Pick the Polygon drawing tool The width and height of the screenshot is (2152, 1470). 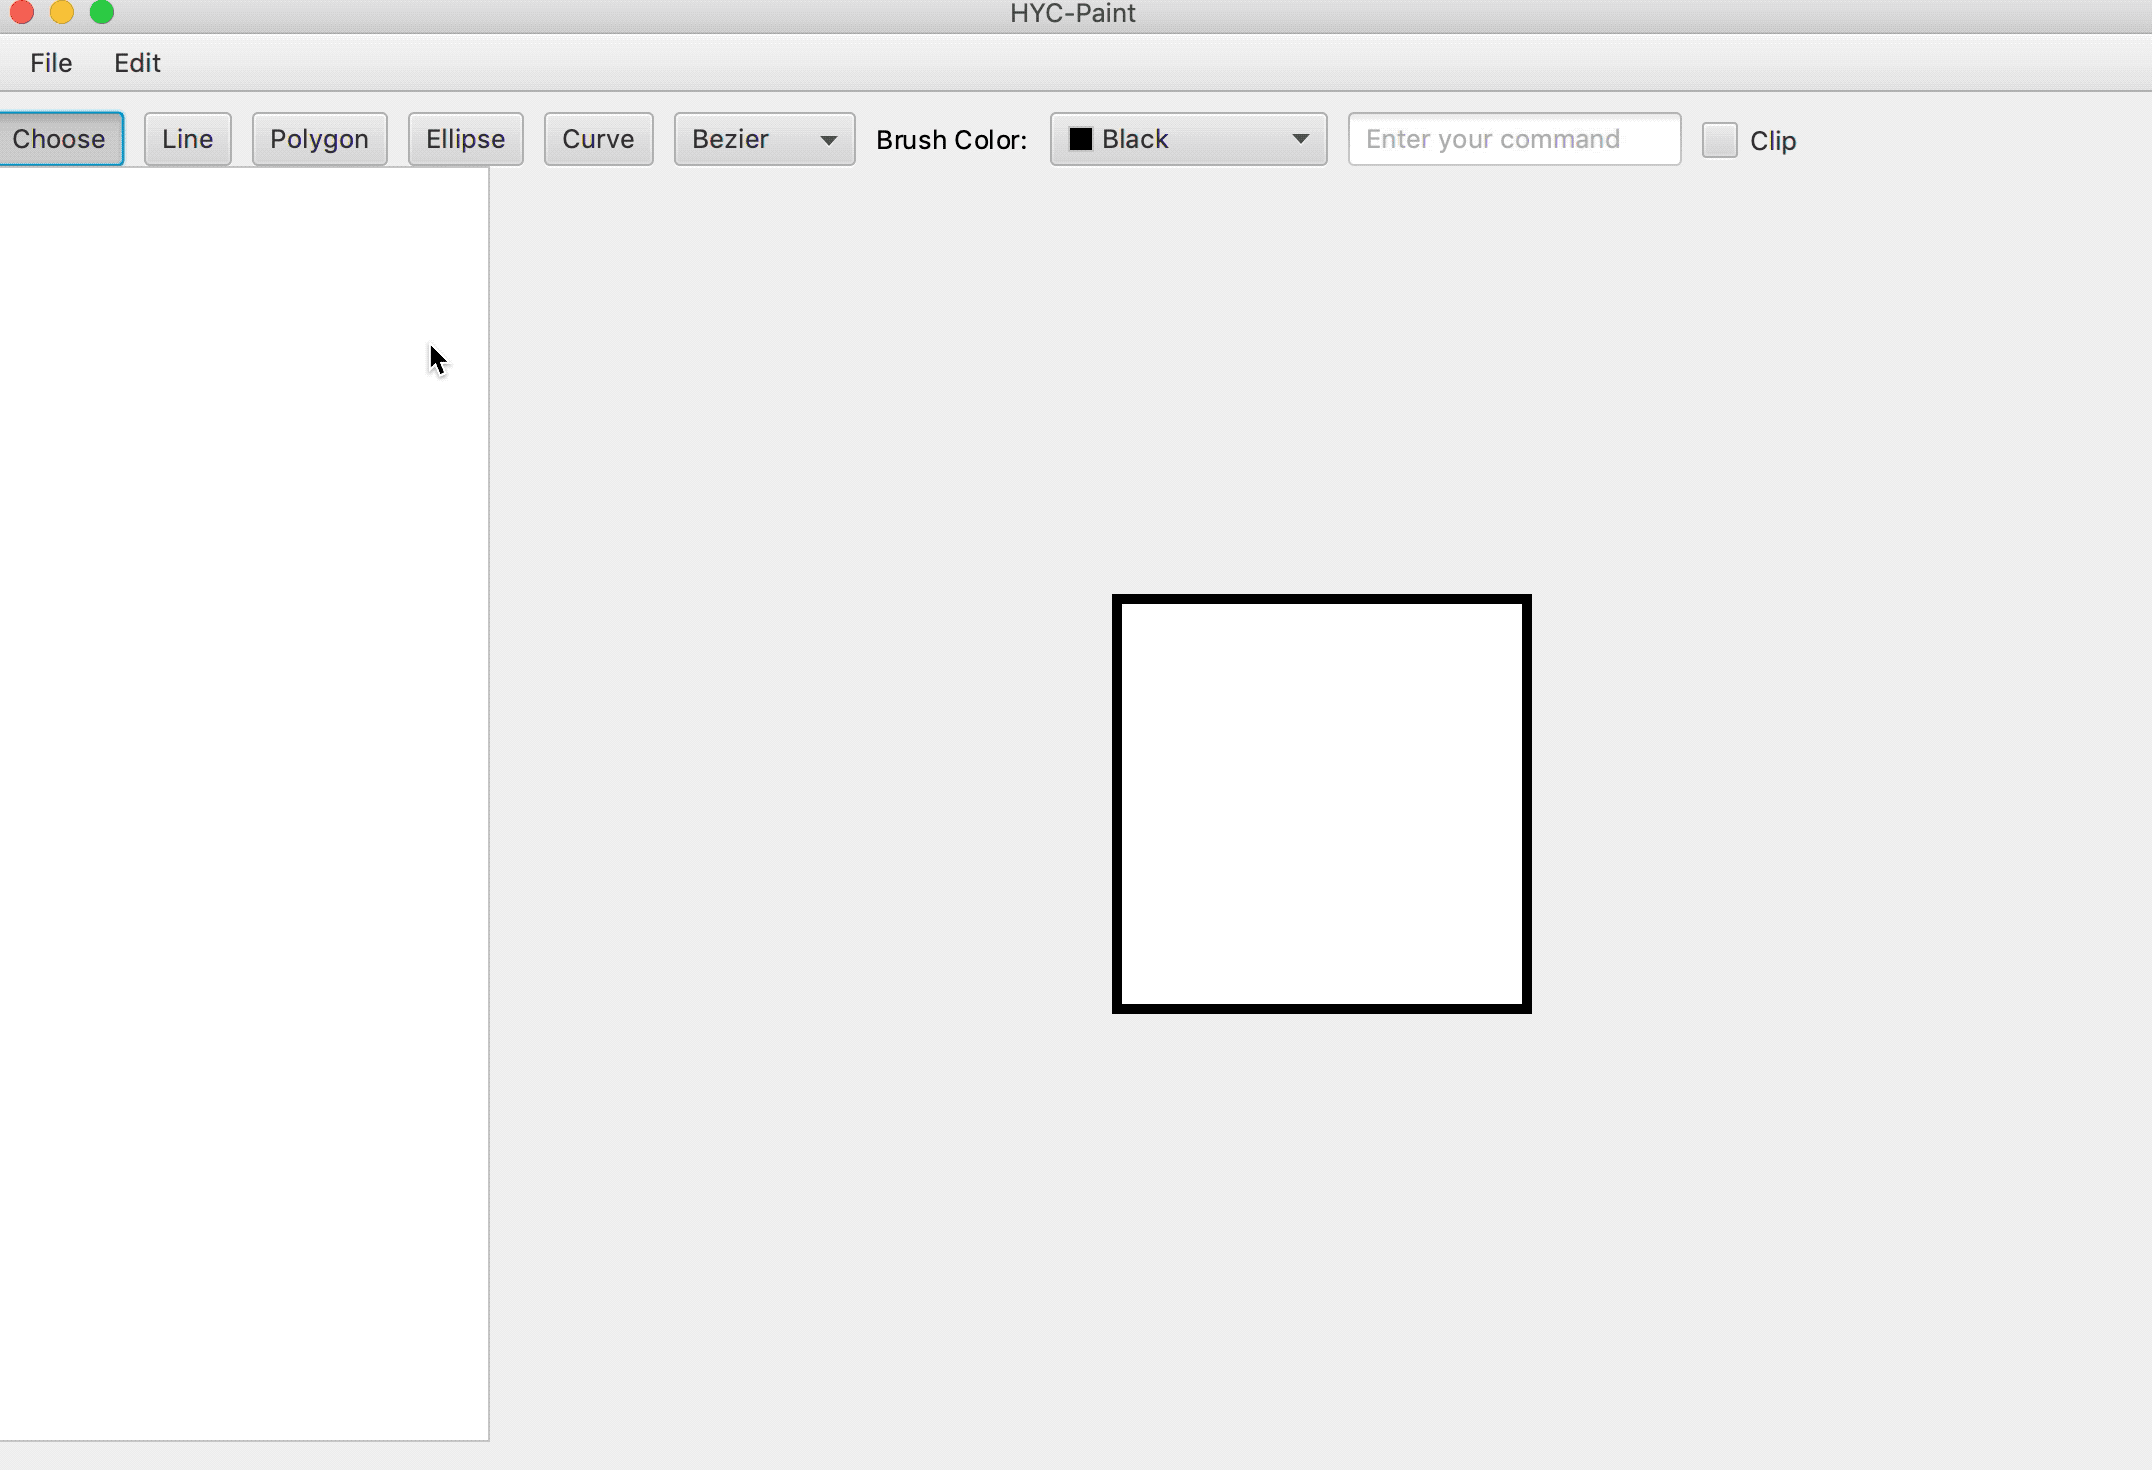click(319, 139)
